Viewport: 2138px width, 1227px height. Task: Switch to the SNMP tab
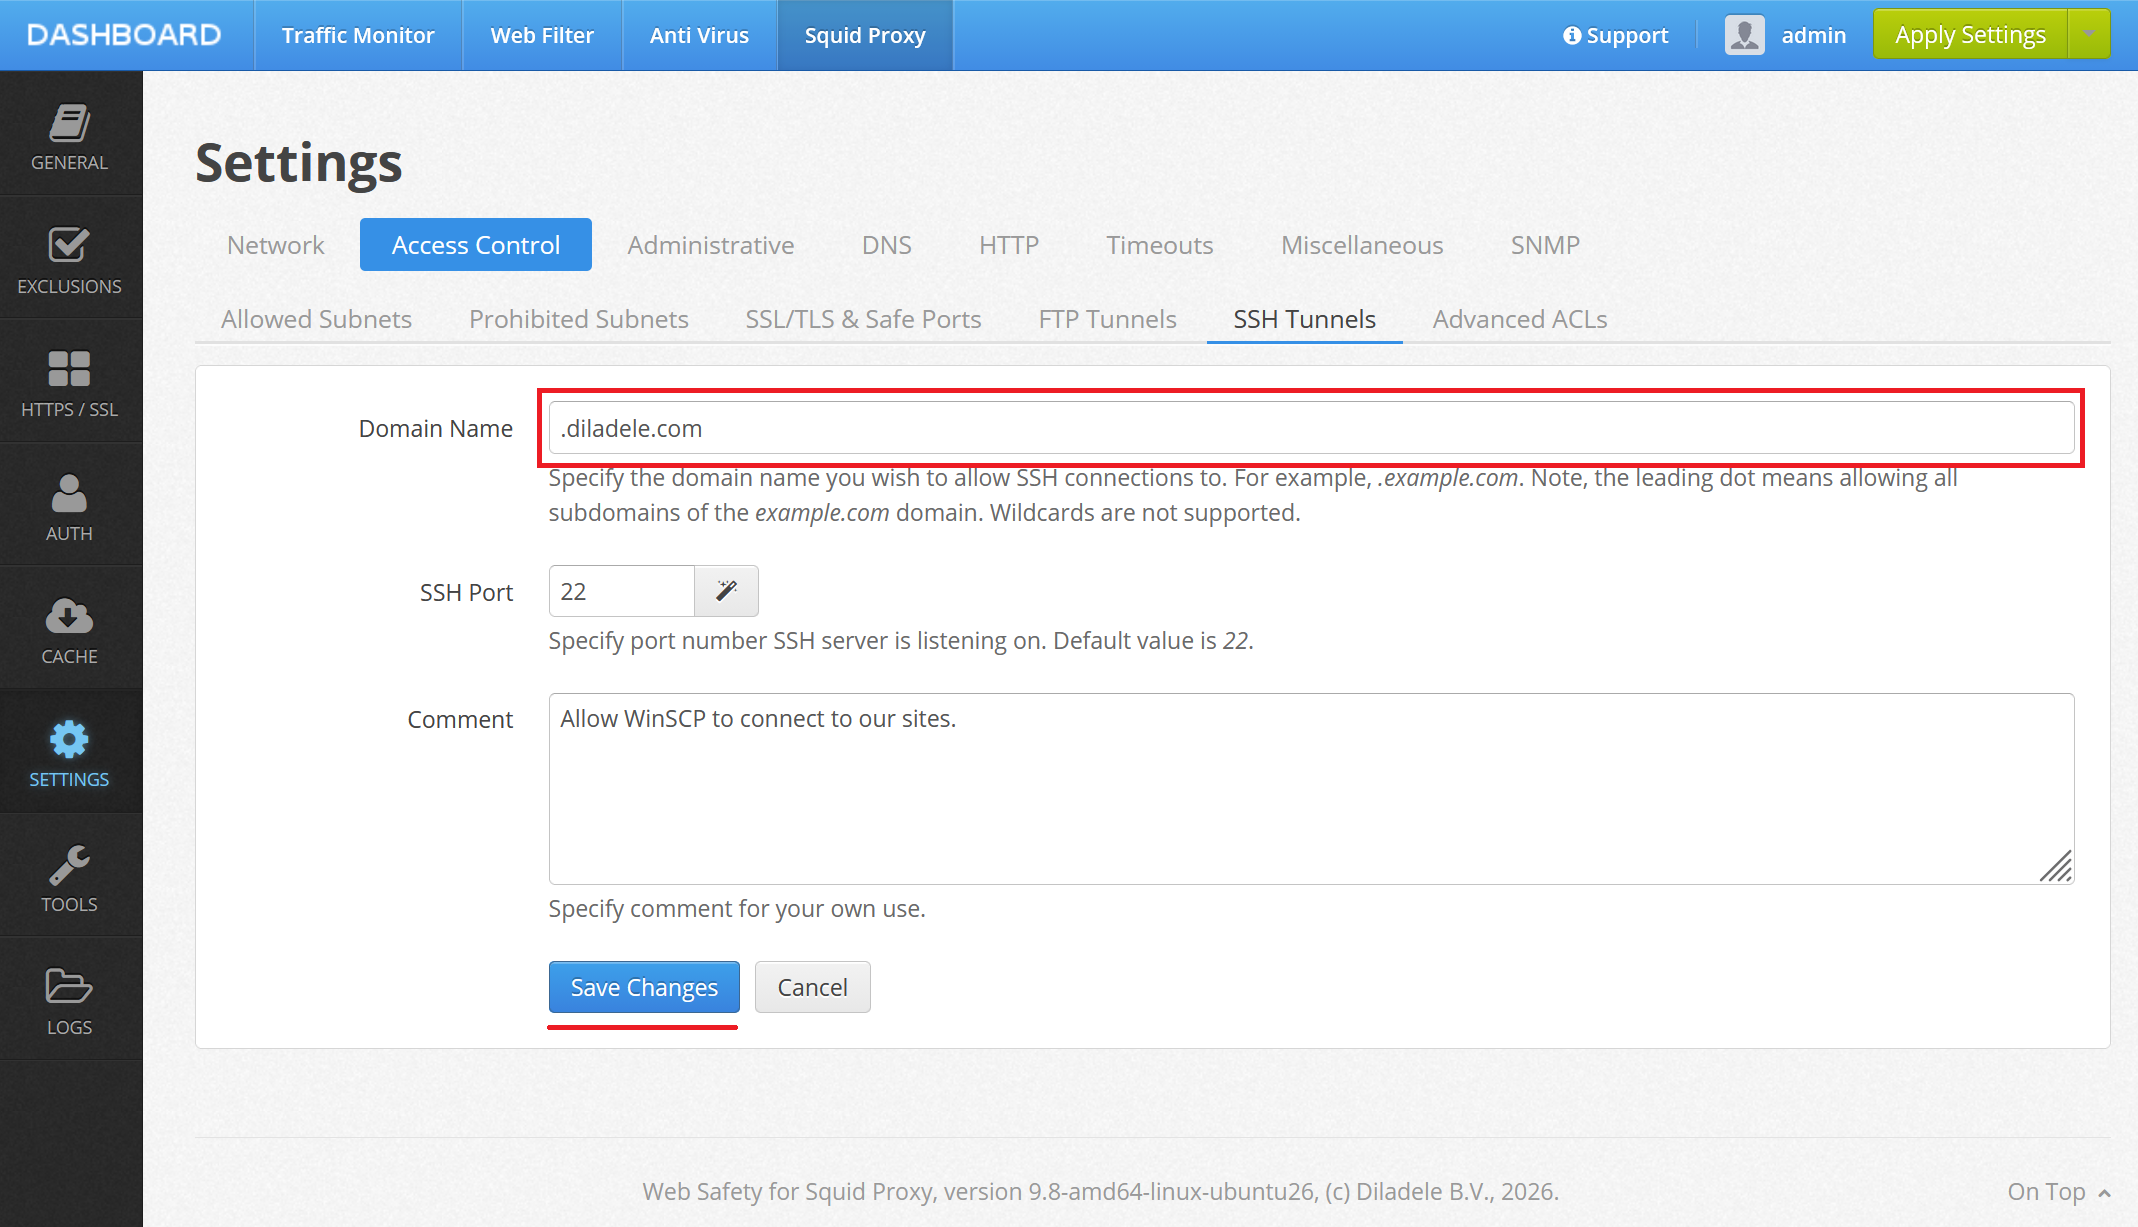[x=1545, y=245]
